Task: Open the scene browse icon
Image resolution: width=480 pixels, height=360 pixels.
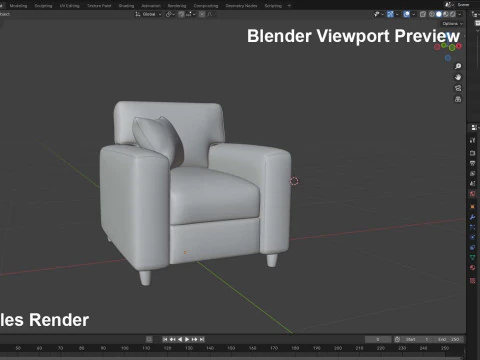Action: click(x=449, y=5)
